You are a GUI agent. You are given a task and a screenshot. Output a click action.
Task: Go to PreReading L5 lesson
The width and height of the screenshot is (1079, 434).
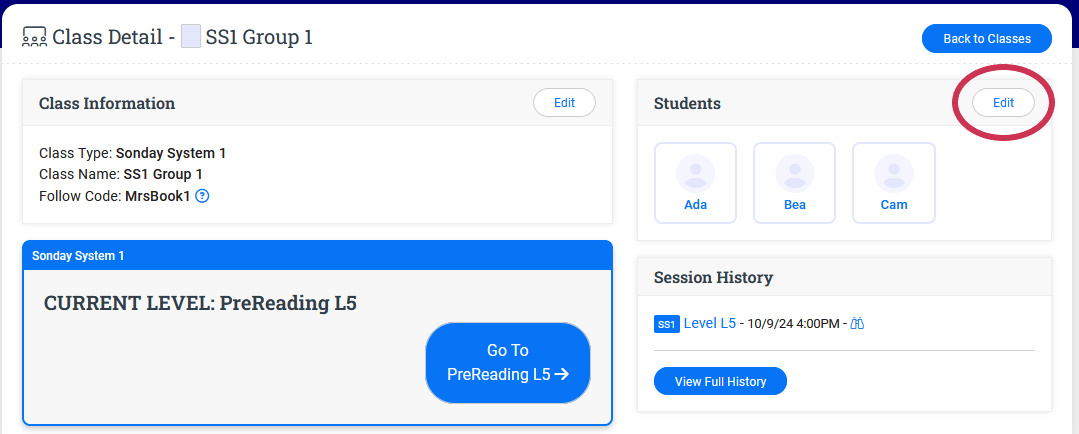[x=508, y=362]
